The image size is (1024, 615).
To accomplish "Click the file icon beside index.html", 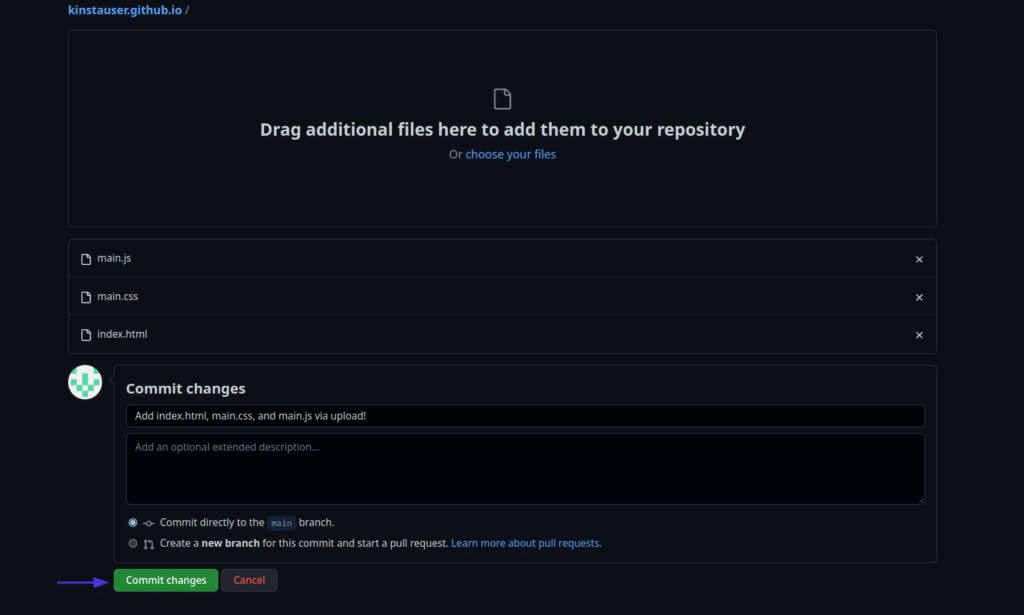I will [86, 334].
